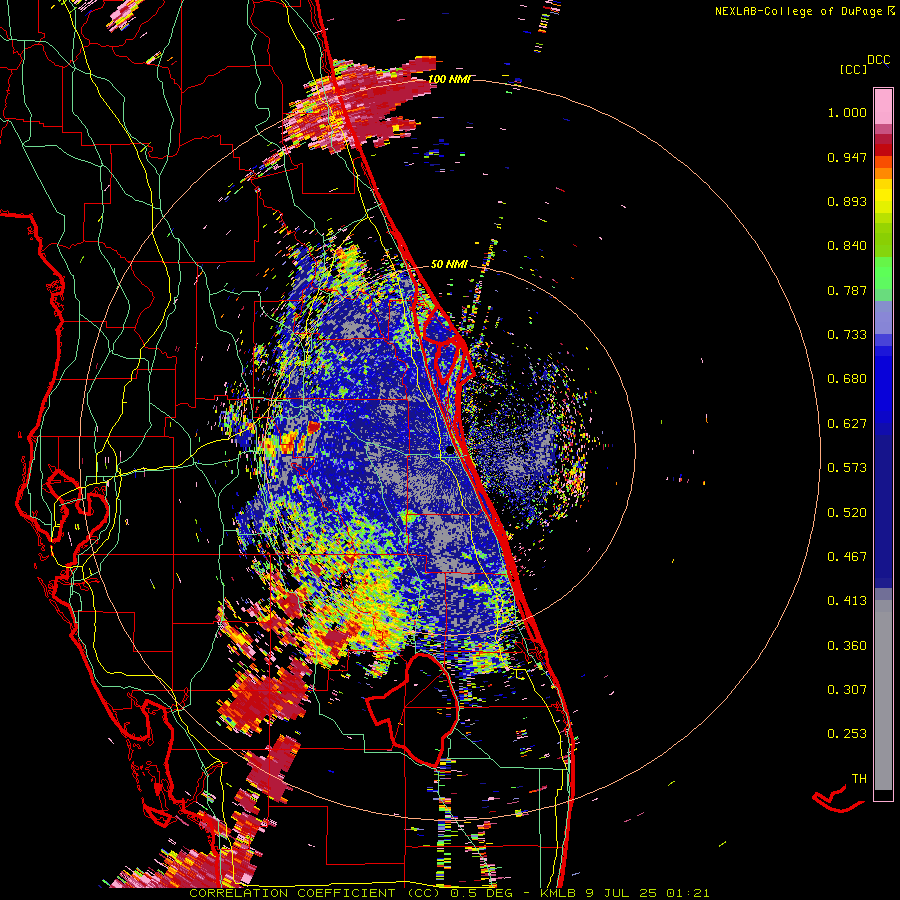This screenshot has width=900, height=900.
Task: Click the 0.680 legend value
Action: point(847,379)
